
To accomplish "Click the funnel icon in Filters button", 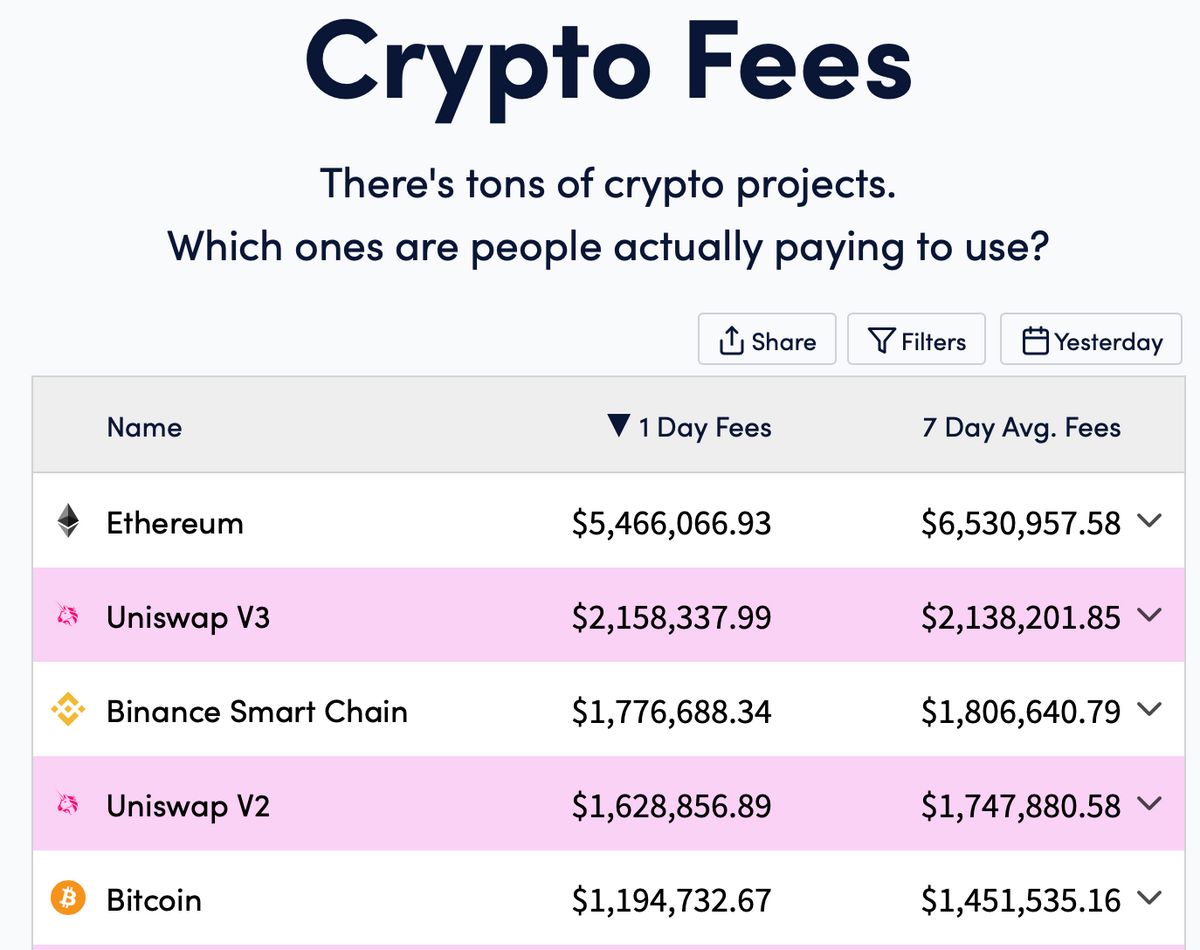I will coord(881,341).
